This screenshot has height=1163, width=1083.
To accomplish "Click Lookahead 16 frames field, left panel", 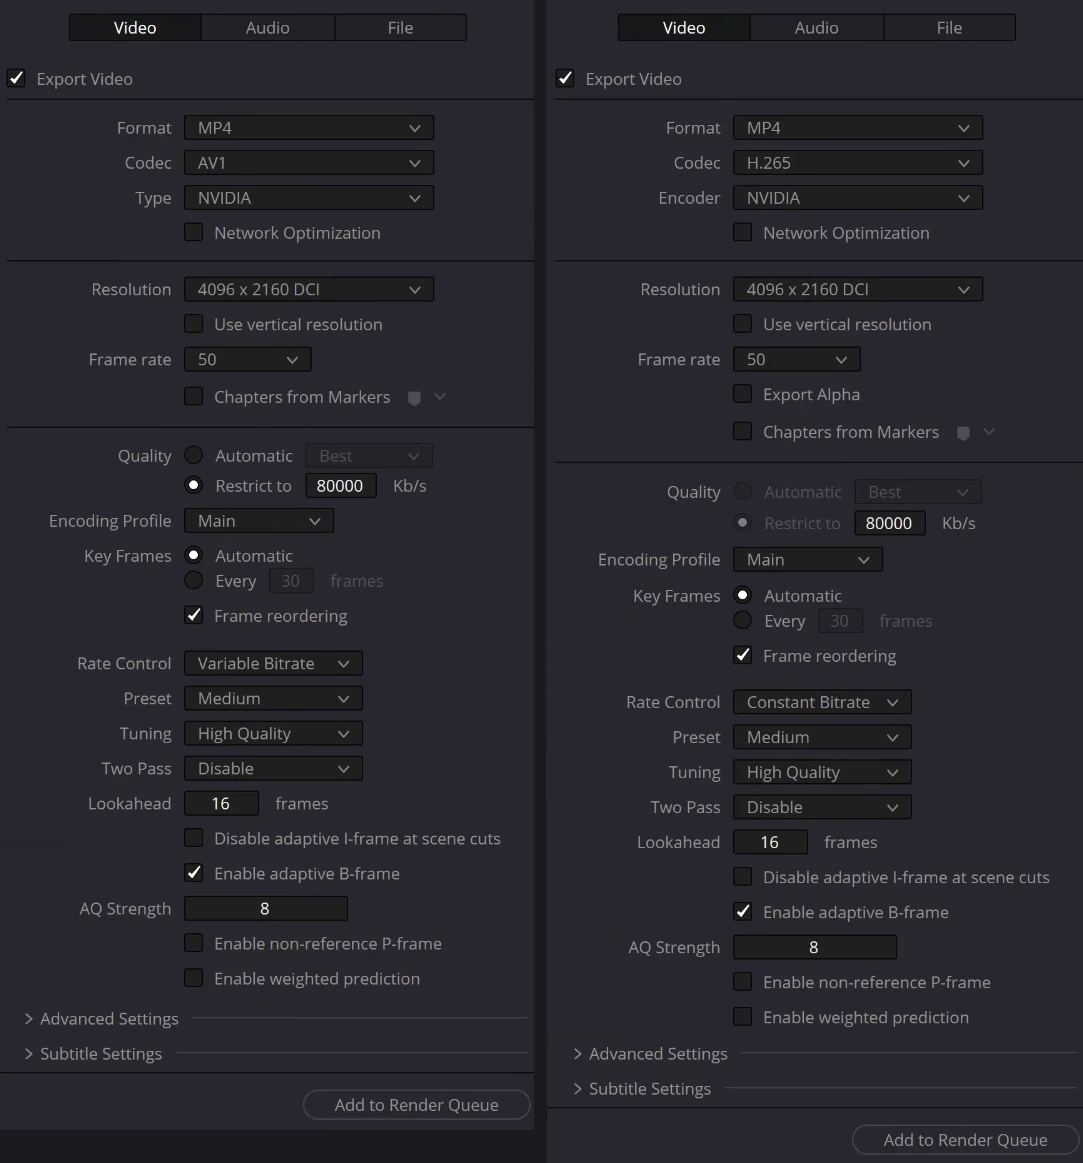I will tap(221, 803).
